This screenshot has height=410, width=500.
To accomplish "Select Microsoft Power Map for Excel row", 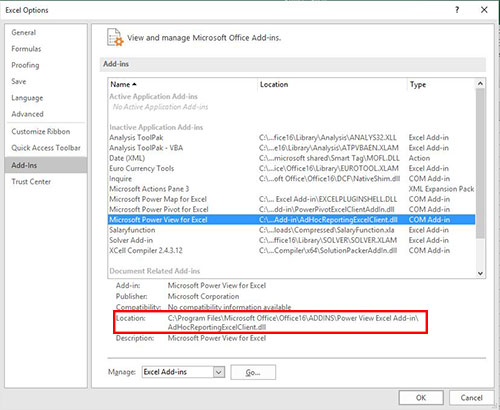I will coord(292,199).
